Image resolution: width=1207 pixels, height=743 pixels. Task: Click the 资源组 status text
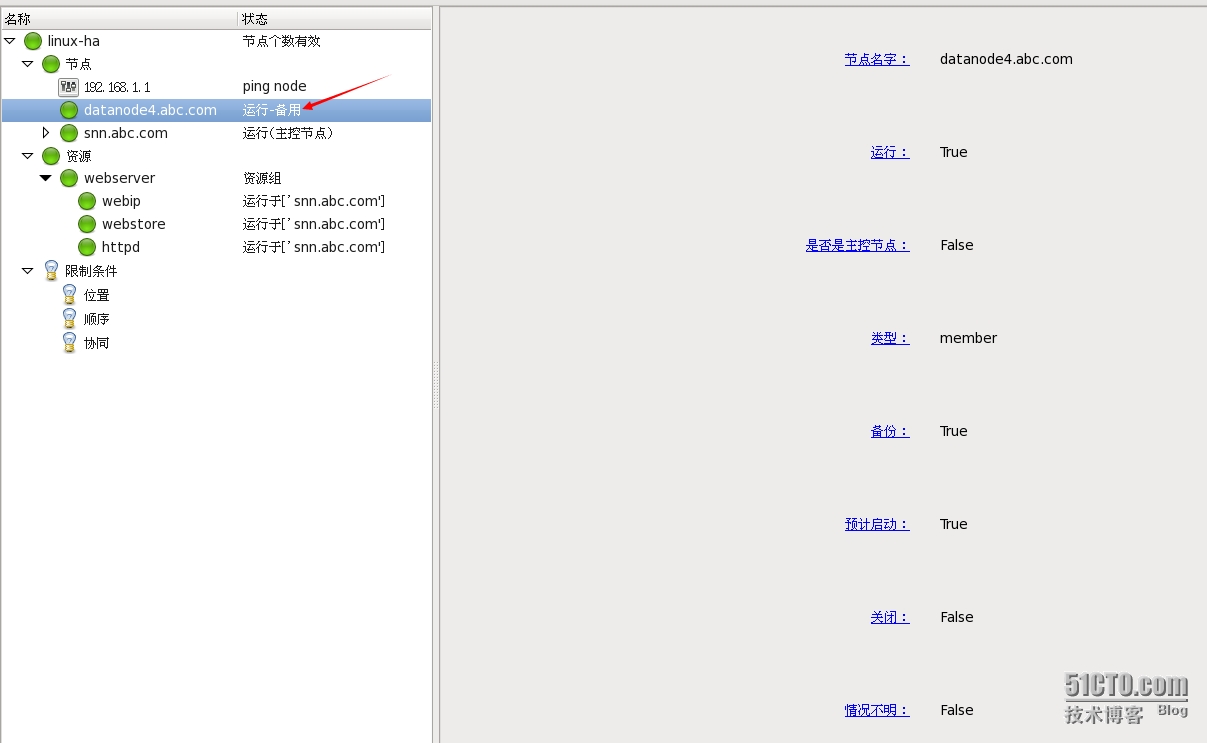coord(262,178)
